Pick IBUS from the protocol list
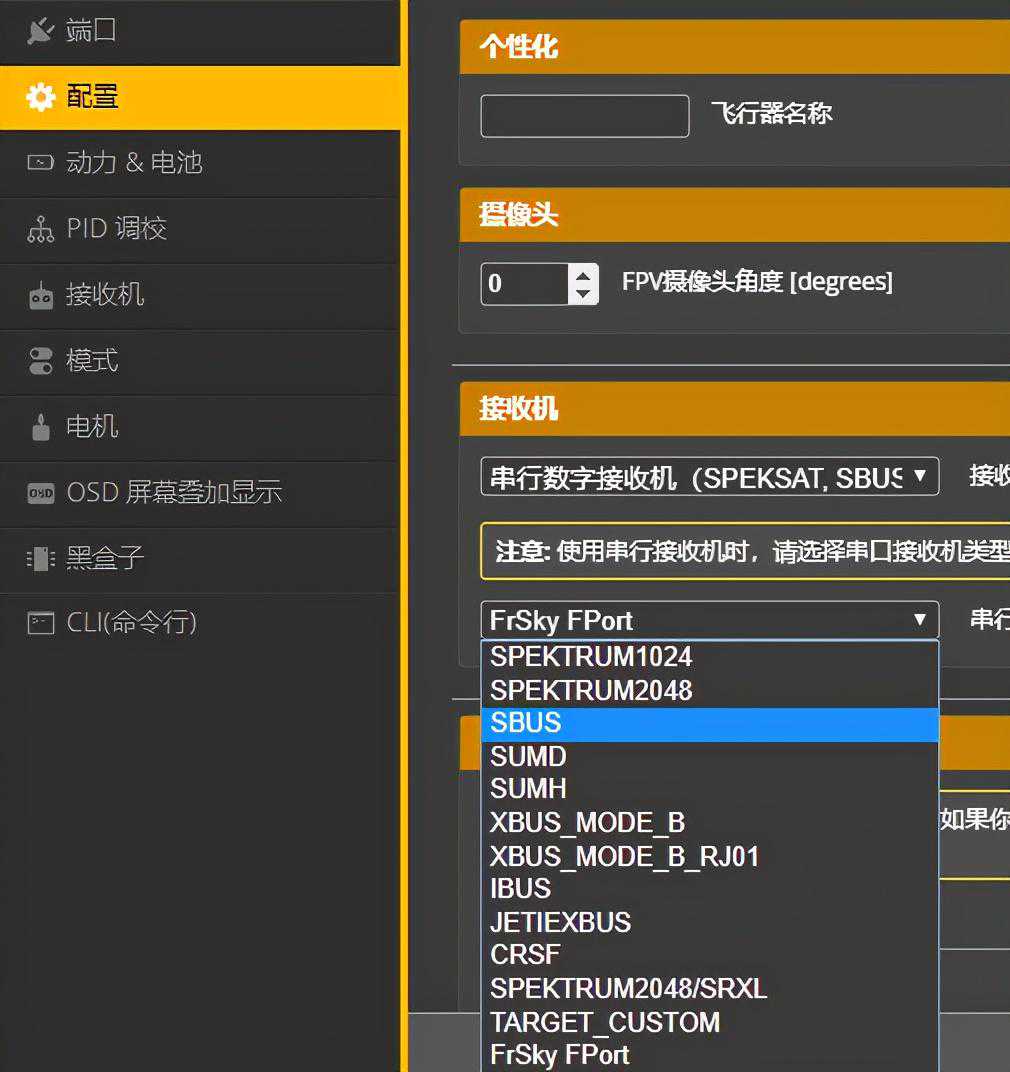 coord(709,888)
